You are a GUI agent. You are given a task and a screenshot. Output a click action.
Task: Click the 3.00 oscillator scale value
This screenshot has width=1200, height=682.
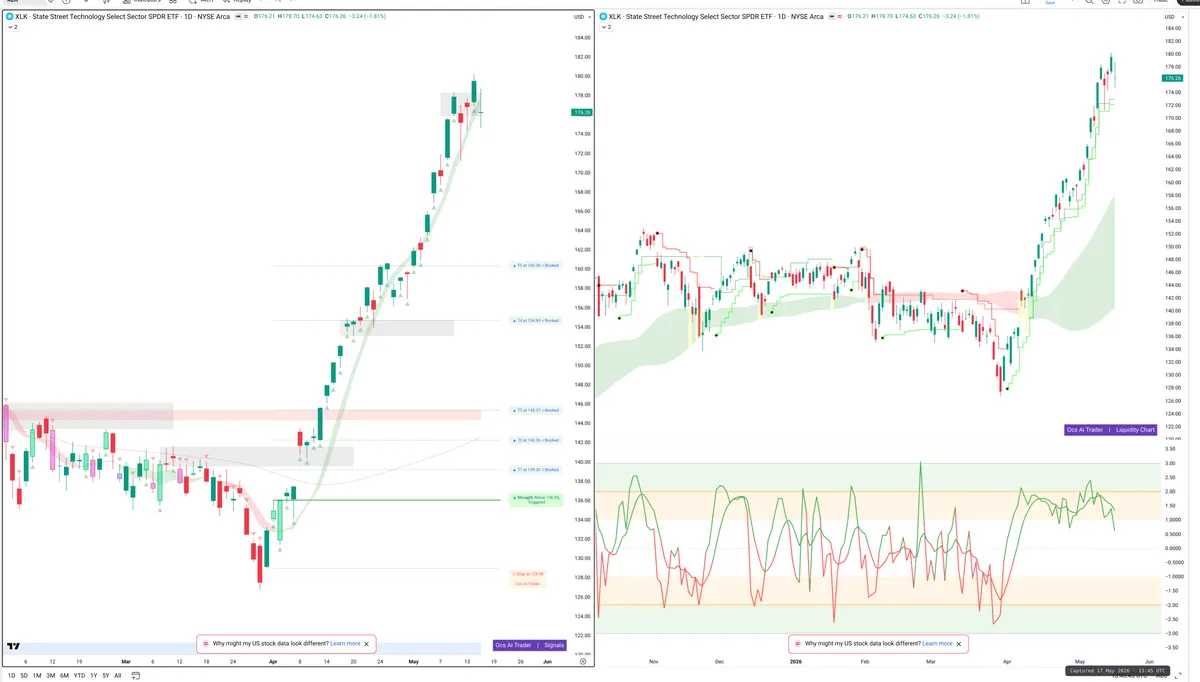(x=1171, y=463)
